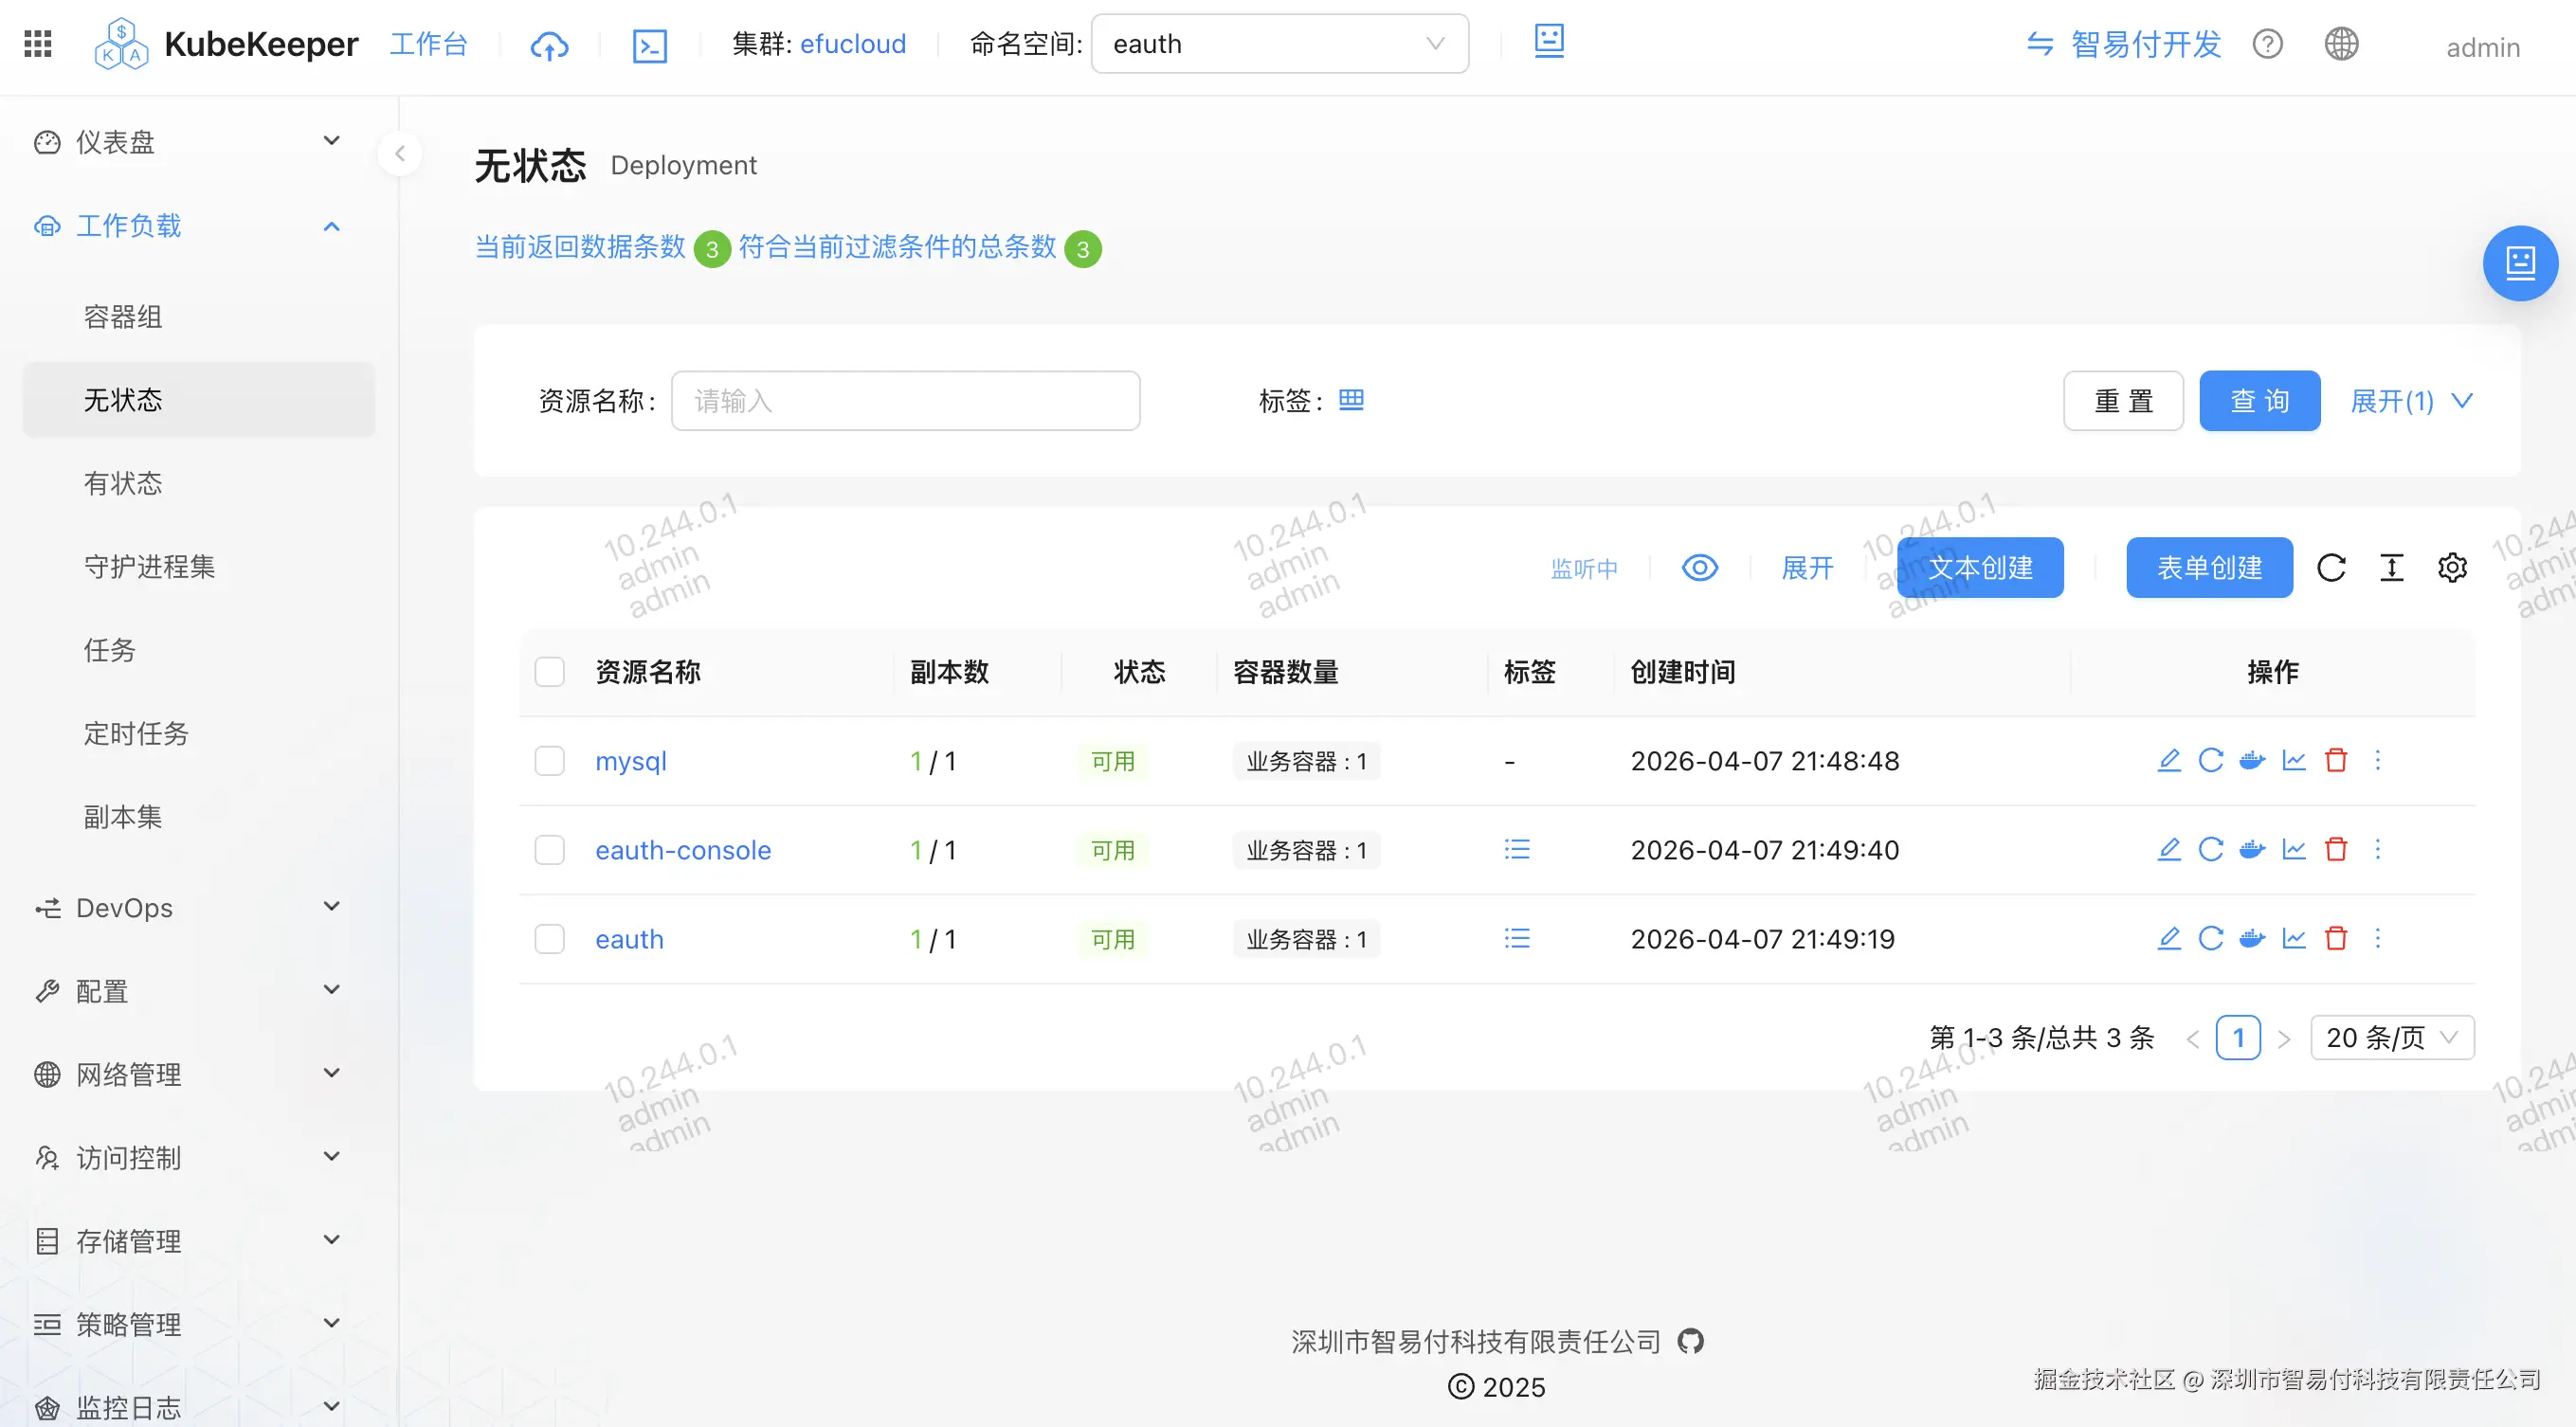Open table column settings via the gear icon
This screenshot has height=1427, width=2576.
pyautogui.click(x=2452, y=567)
